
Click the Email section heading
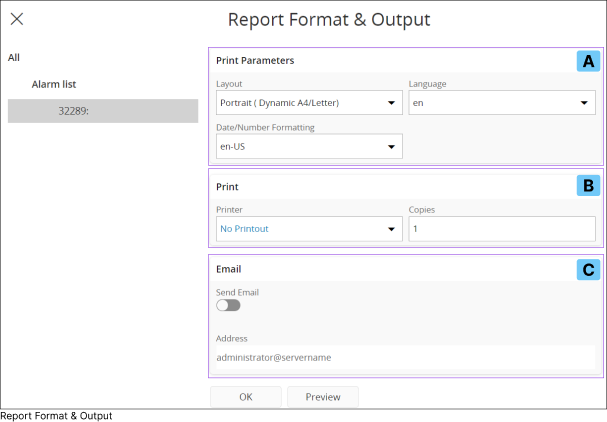229,269
